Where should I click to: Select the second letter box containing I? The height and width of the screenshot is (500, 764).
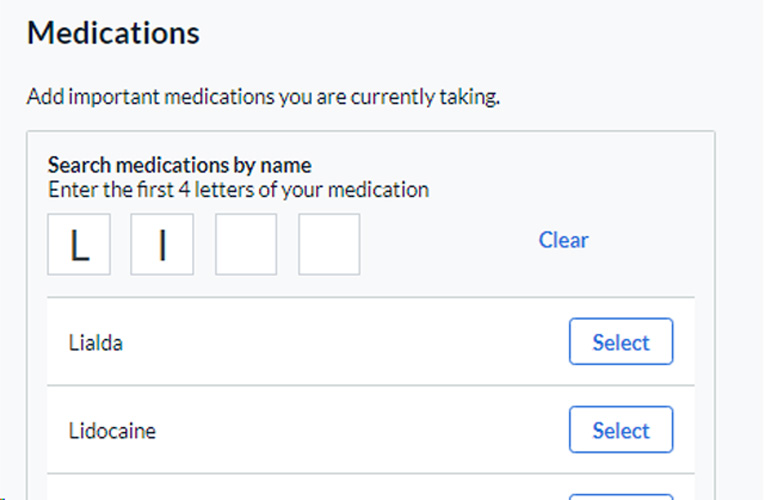162,244
